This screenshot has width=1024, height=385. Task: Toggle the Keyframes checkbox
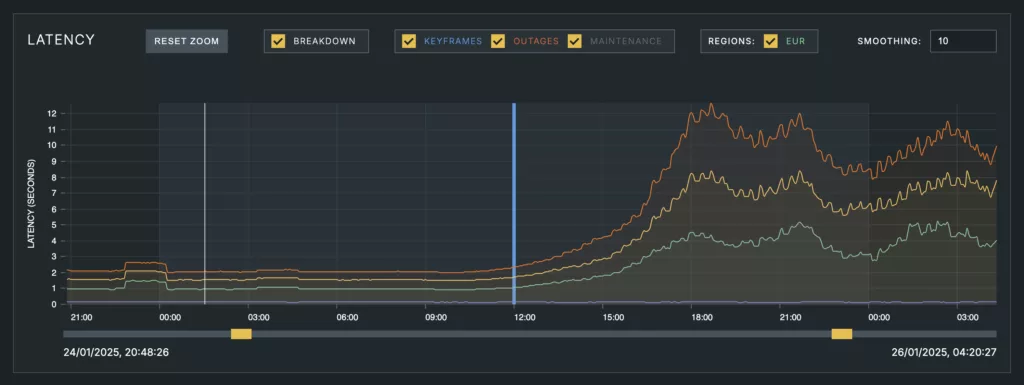409,41
